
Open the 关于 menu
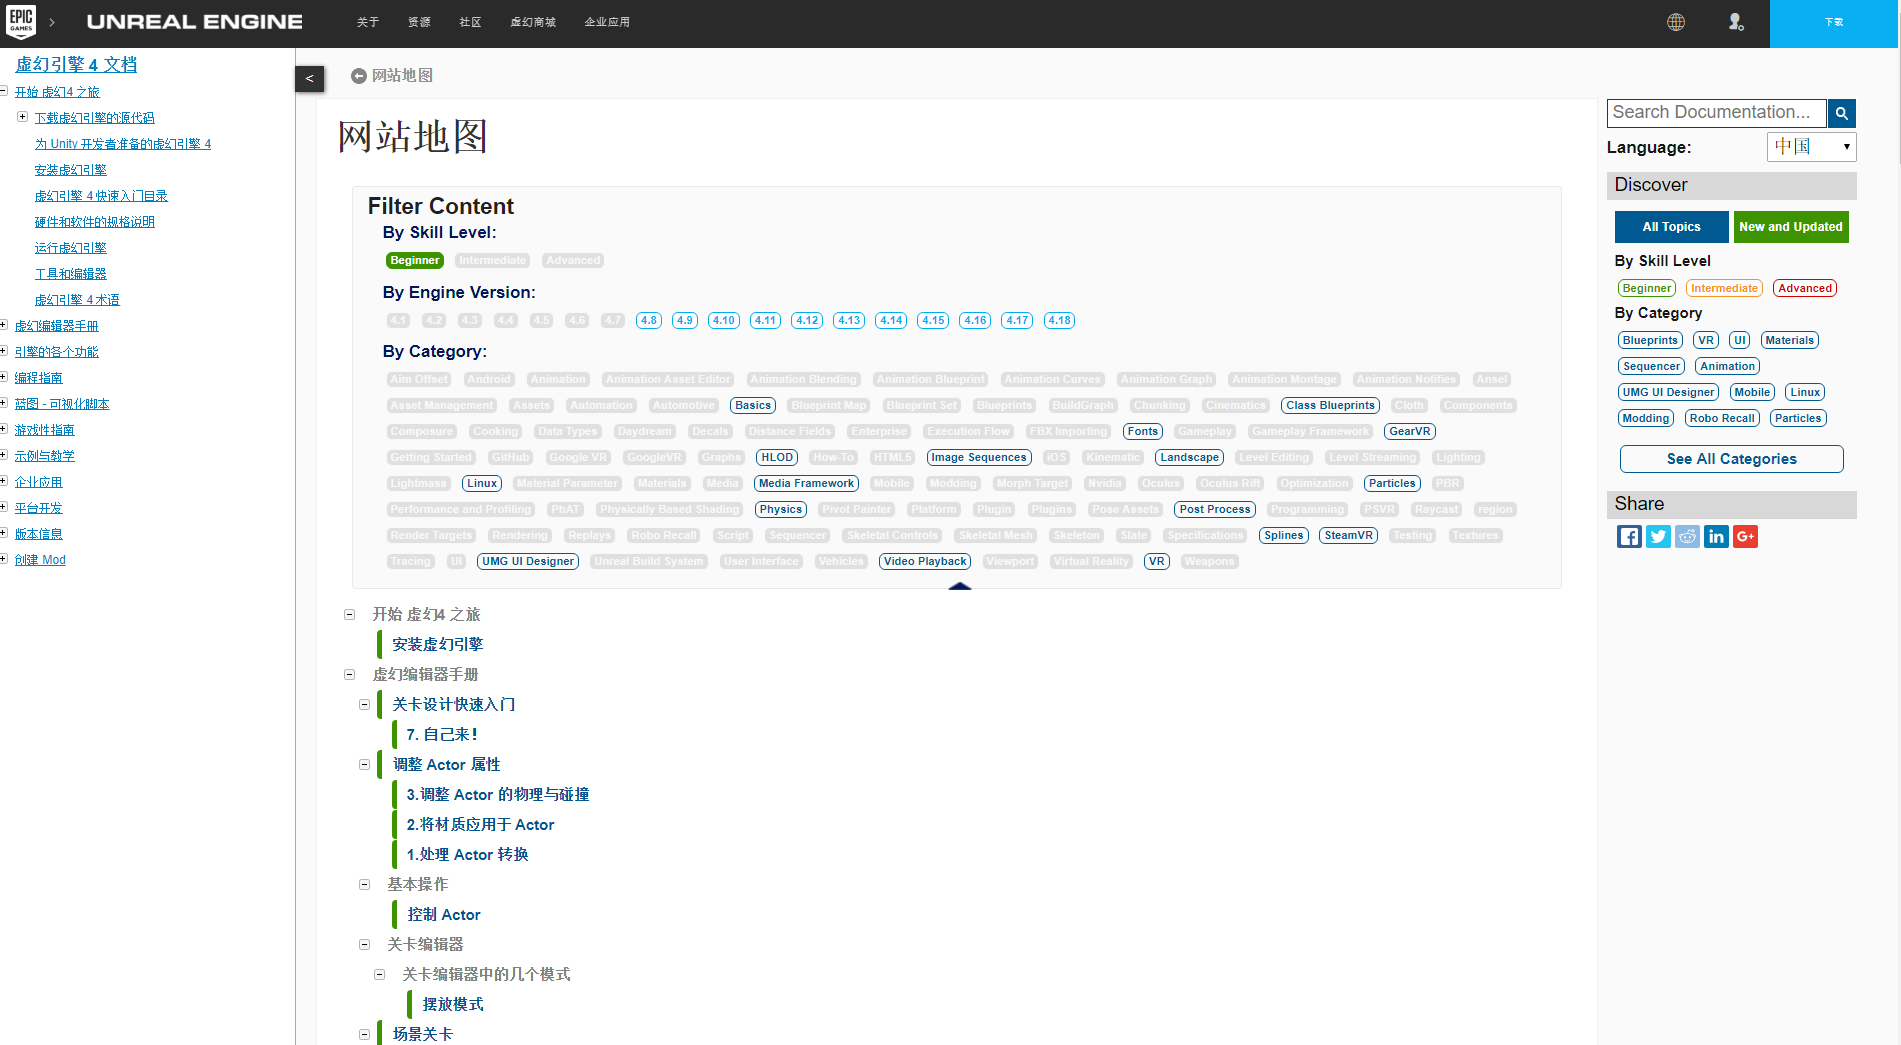click(368, 22)
